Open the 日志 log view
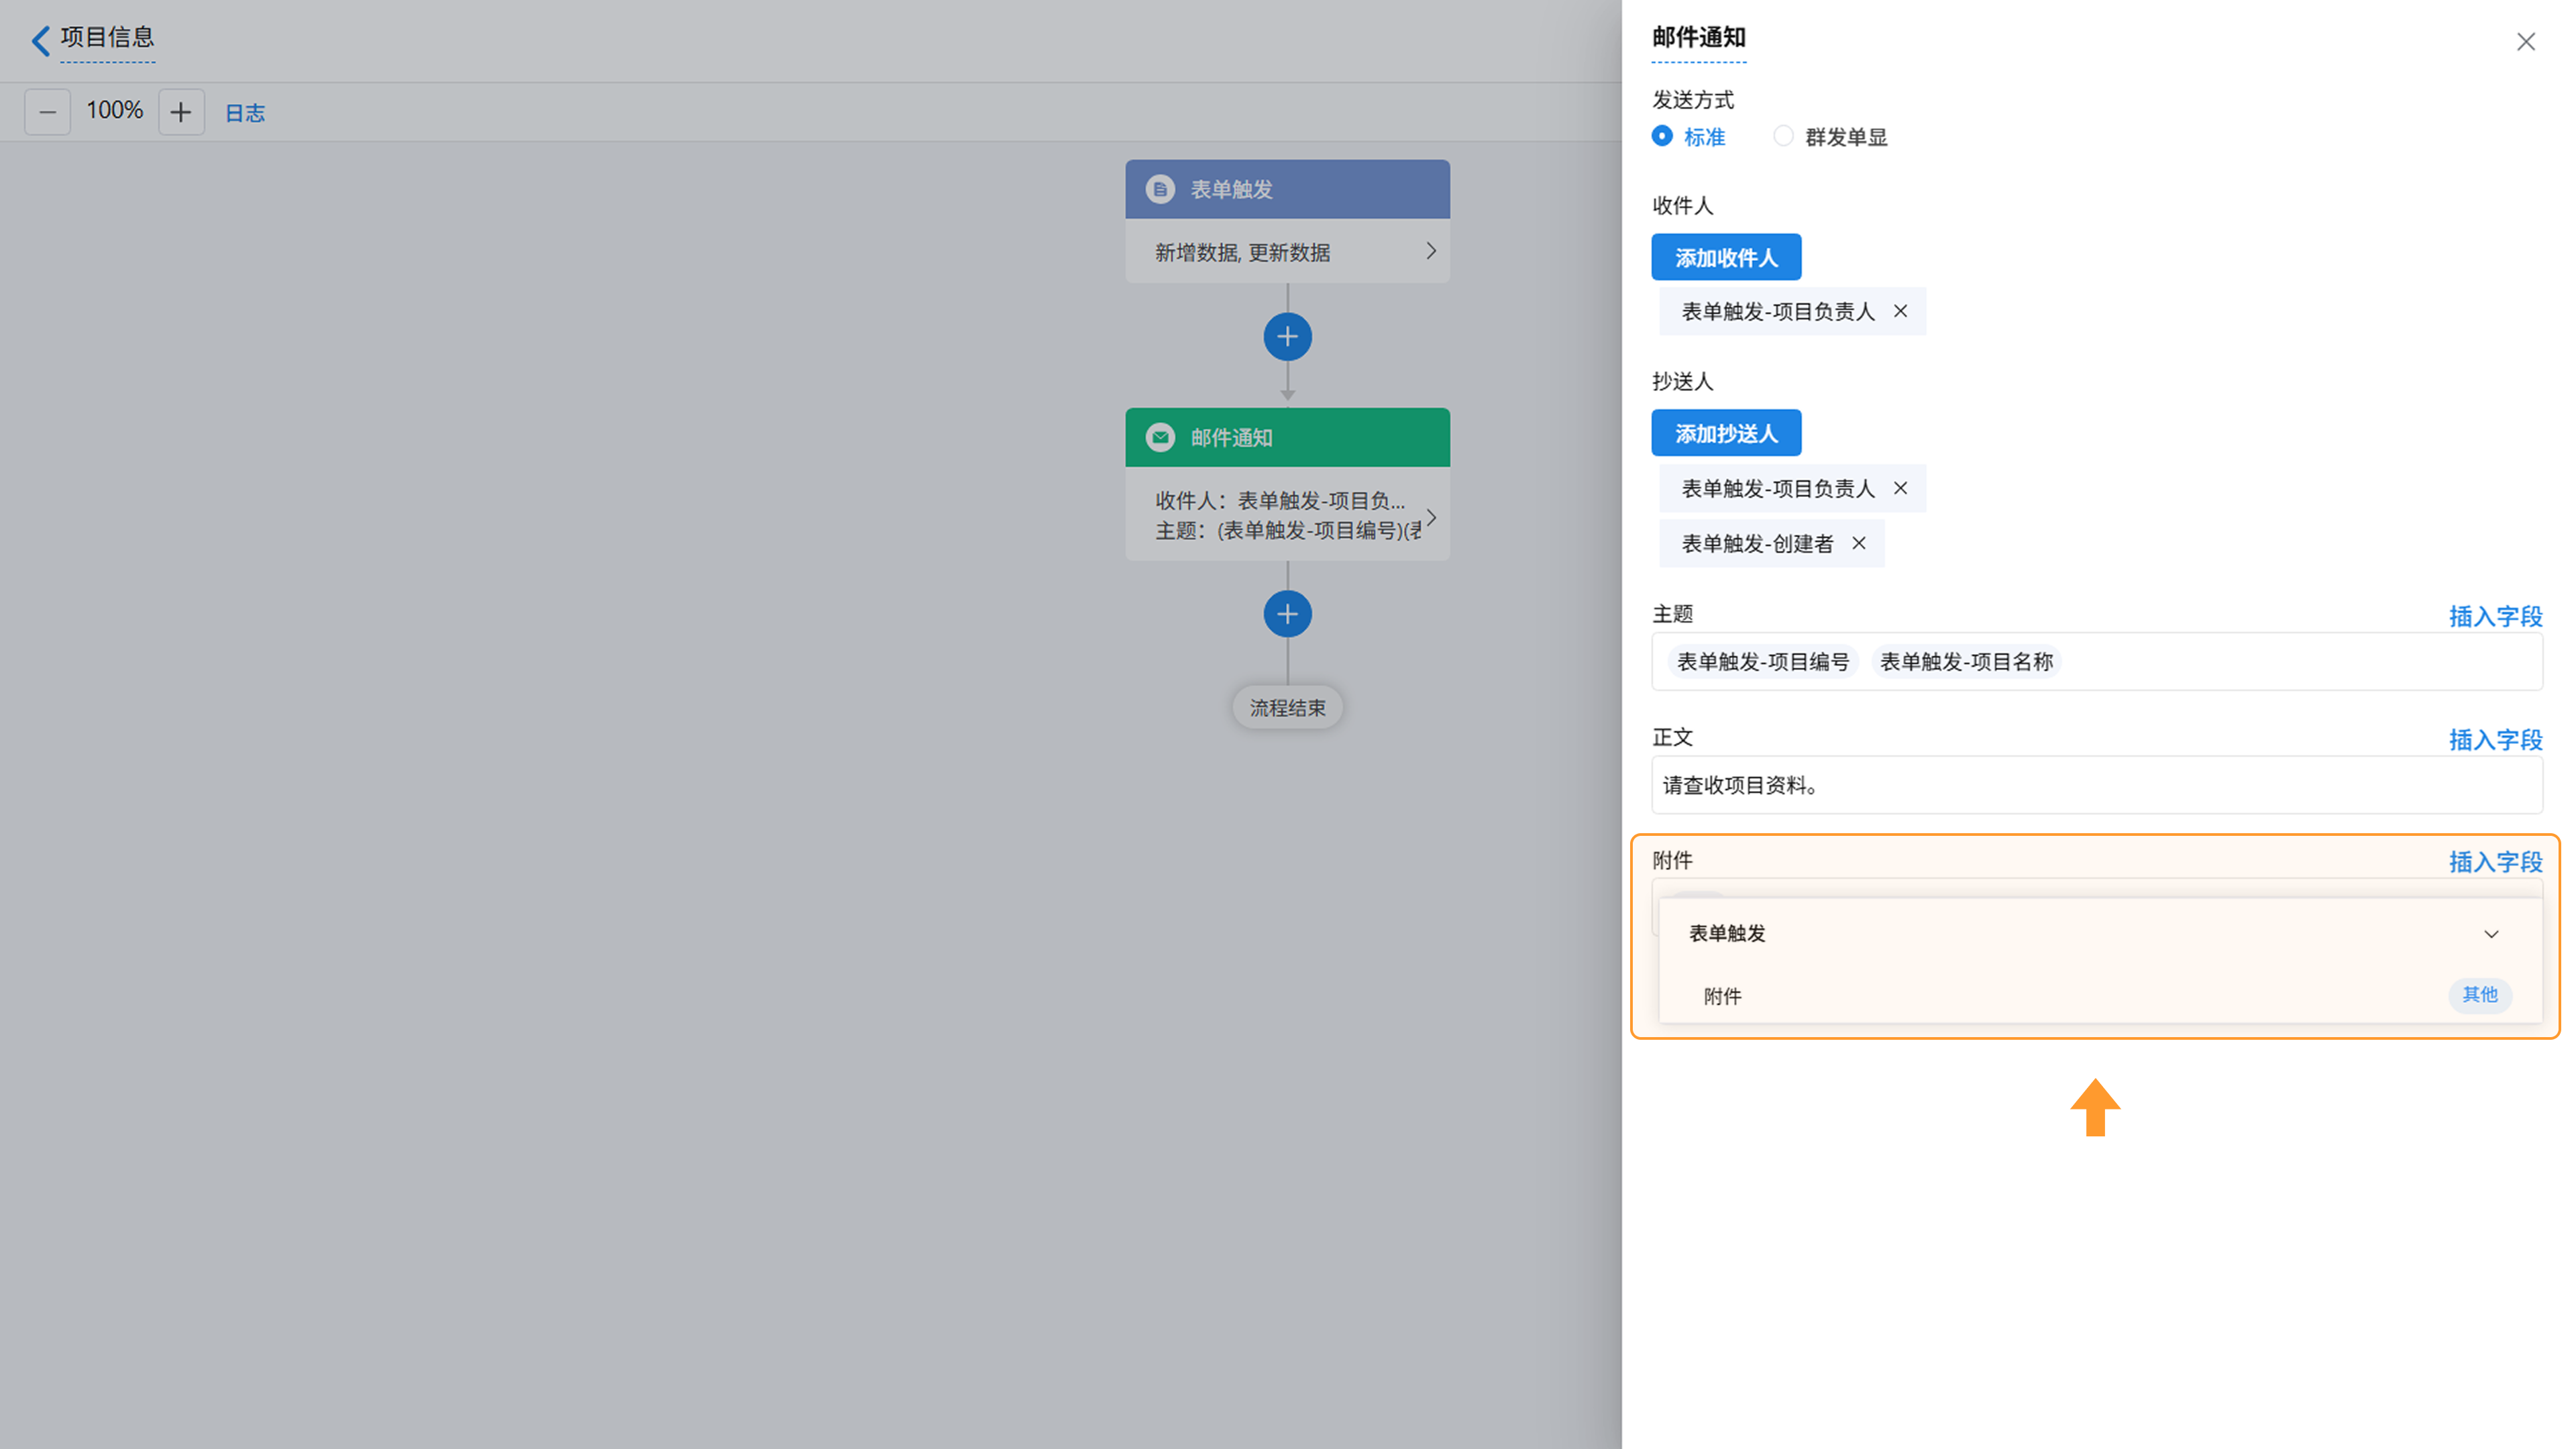Screen dimensions: 2576x1449 245,113
